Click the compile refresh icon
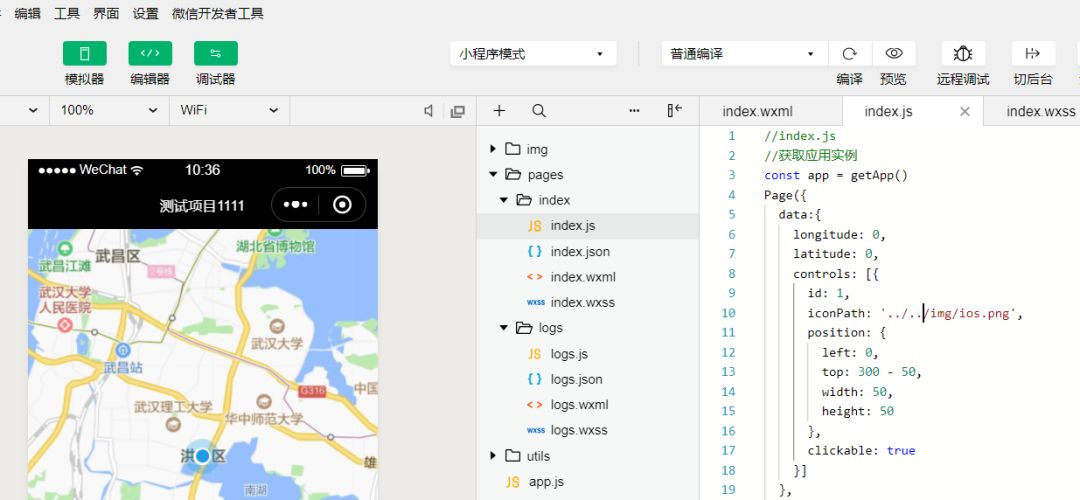Image resolution: width=1080 pixels, height=500 pixels. 849,54
